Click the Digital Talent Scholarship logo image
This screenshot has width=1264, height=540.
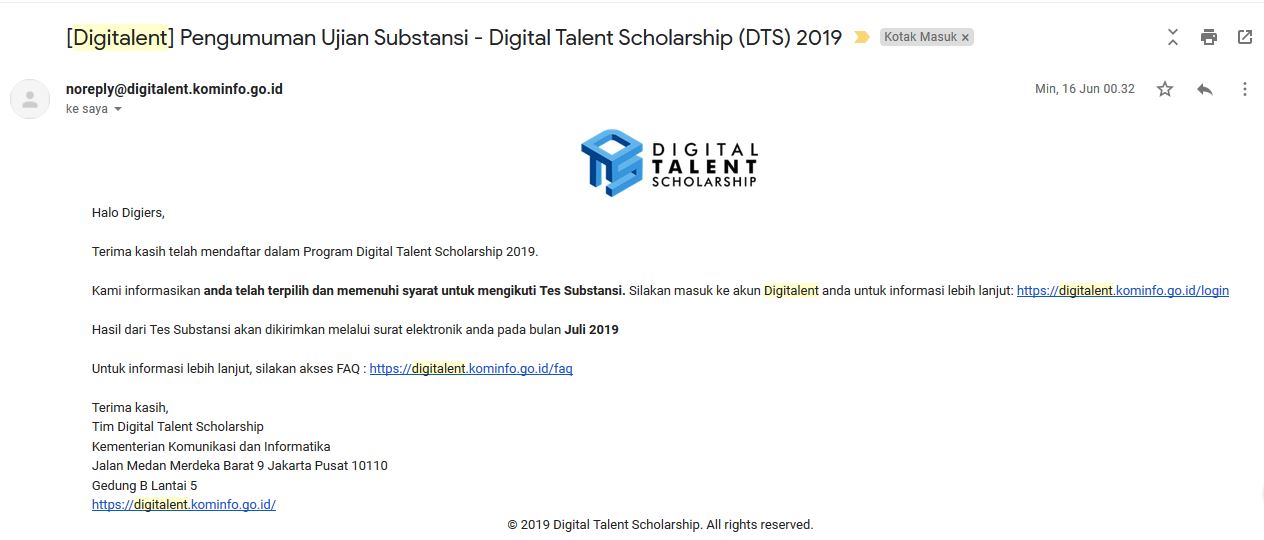click(x=668, y=162)
